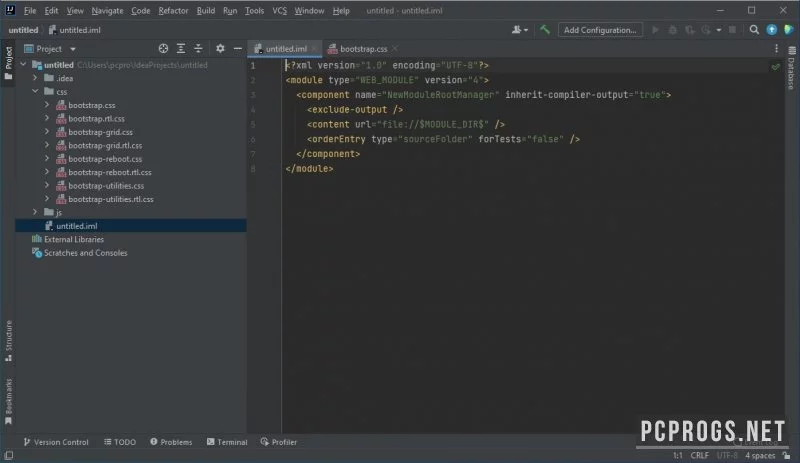Screen dimensions: 800x463
Task: Open the TODO tool window
Action: pos(120,442)
